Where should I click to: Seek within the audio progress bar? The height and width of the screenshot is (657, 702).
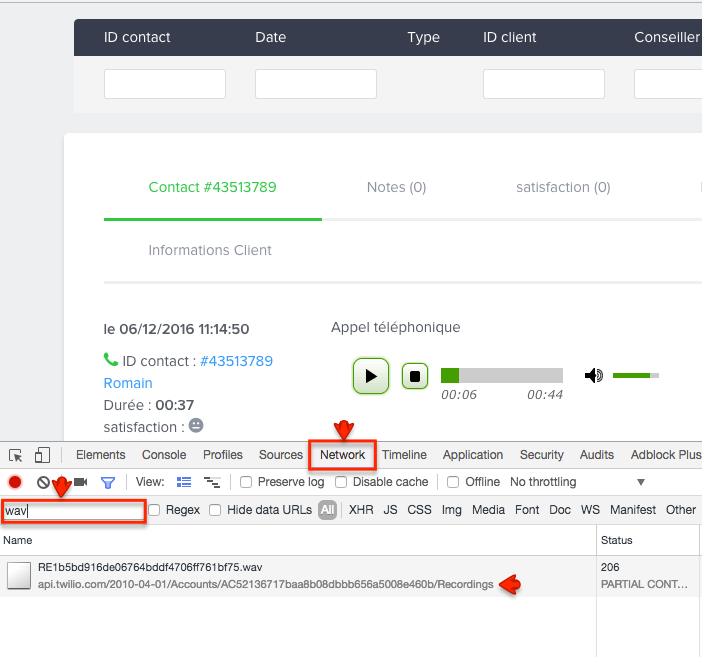[x=501, y=375]
